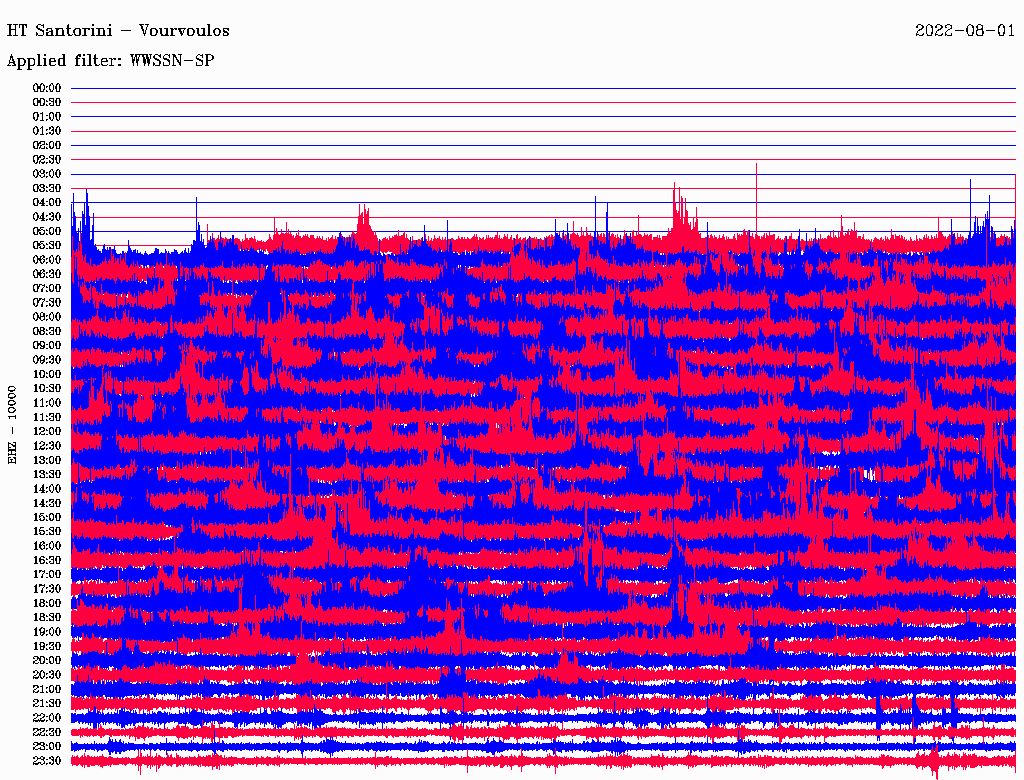This screenshot has width=1024, height=780.
Task: Click the 01:30 time label
Action: pos(47,131)
